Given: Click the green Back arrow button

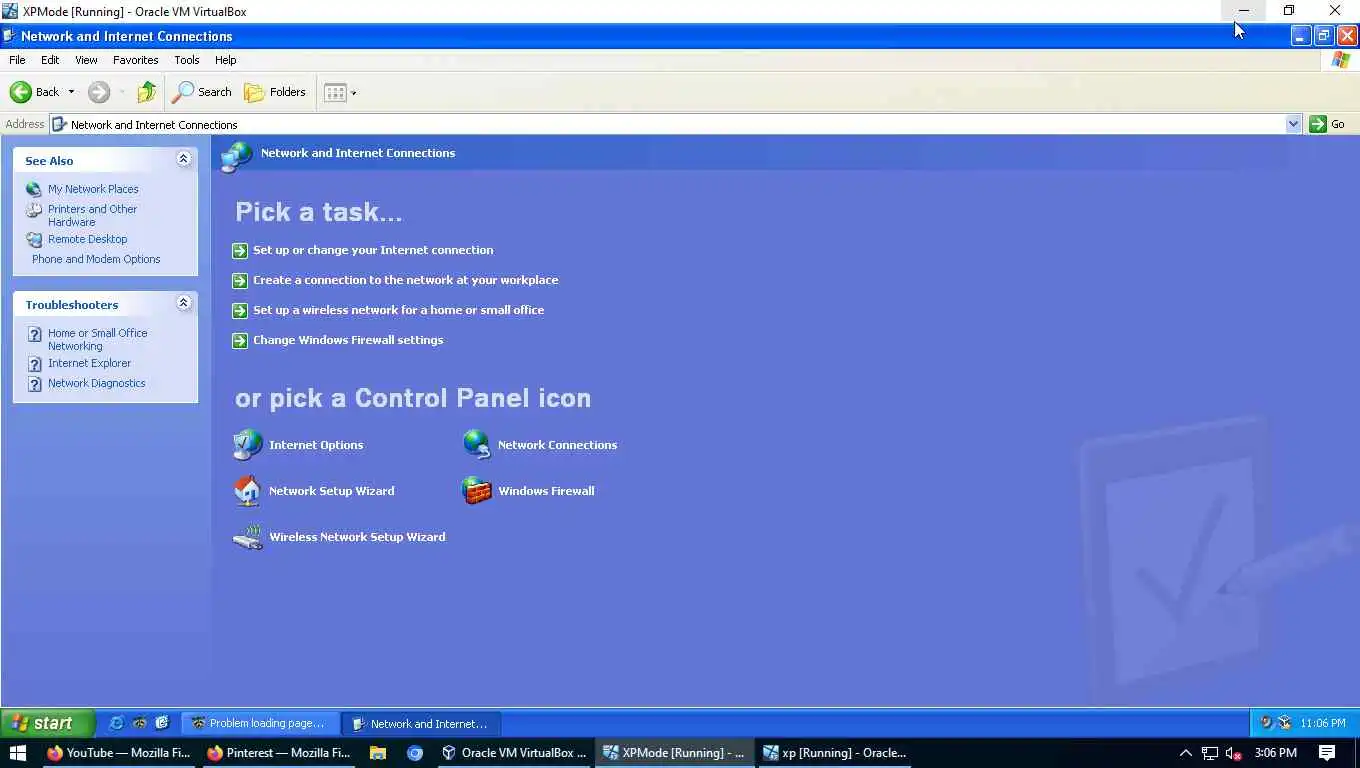Looking at the screenshot, I should tap(21, 92).
